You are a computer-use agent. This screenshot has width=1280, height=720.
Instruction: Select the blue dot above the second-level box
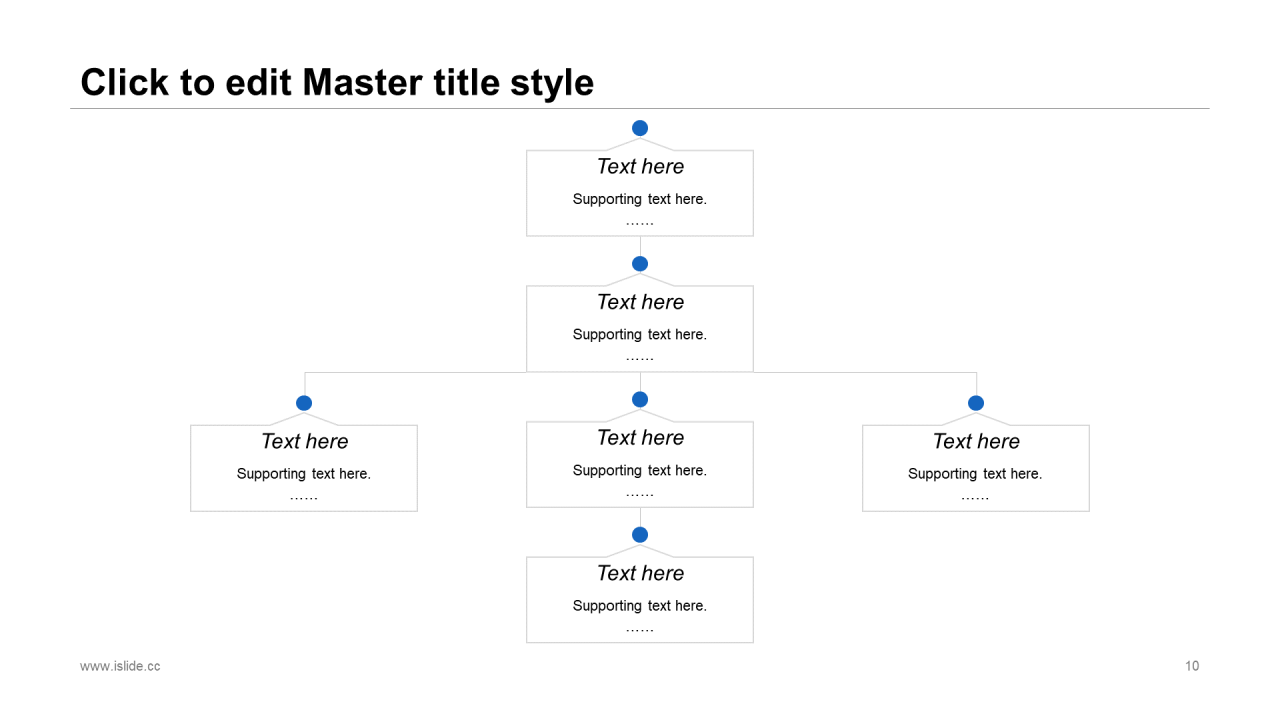tap(640, 264)
